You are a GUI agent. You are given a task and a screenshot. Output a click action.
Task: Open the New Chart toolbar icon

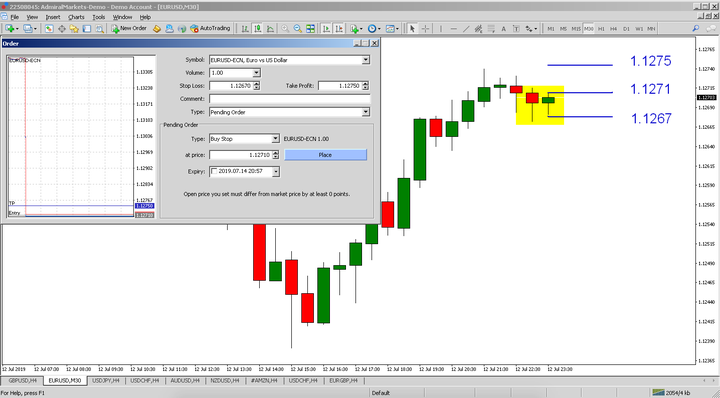(x=11, y=28)
